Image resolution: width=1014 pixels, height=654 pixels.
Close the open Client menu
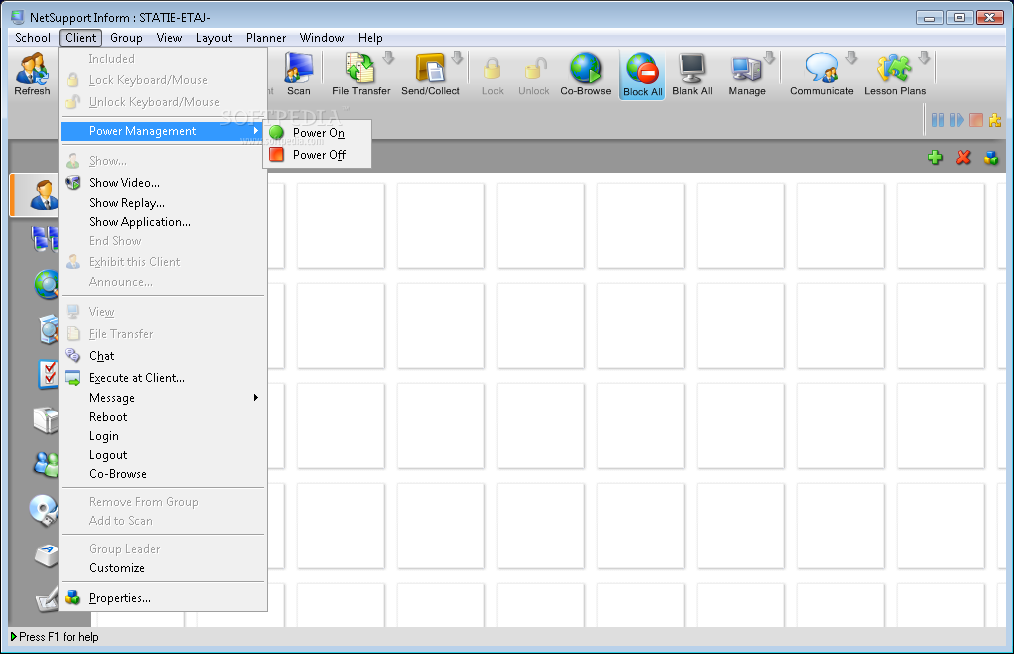(x=81, y=38)
